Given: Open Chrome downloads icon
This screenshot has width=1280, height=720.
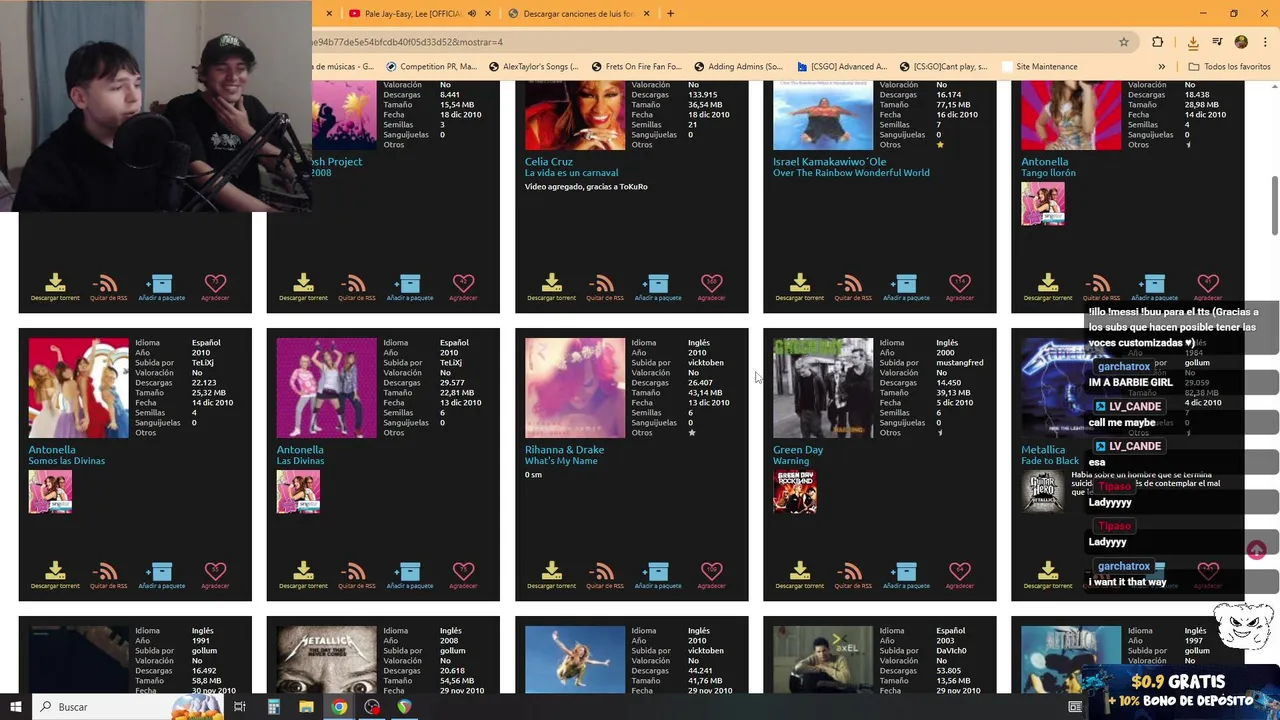Looking at the screenshot, I should [1193, 42].
